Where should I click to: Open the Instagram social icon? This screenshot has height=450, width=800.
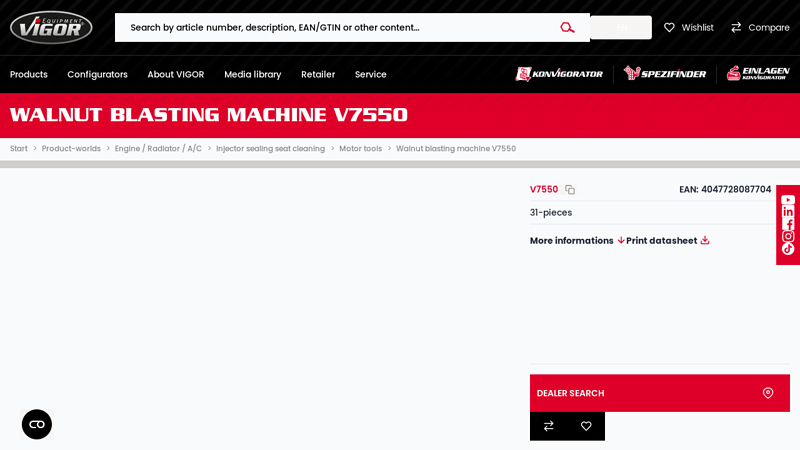click(x=788, y=236)
